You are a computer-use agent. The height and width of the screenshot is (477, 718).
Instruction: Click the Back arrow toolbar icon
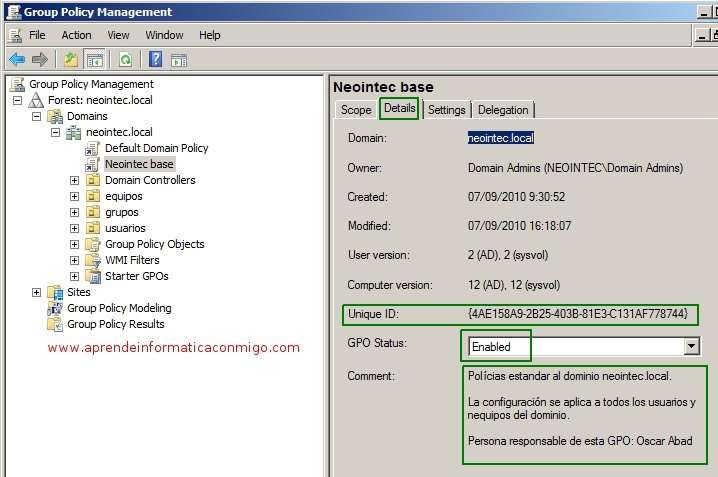(x=17, y=60)
